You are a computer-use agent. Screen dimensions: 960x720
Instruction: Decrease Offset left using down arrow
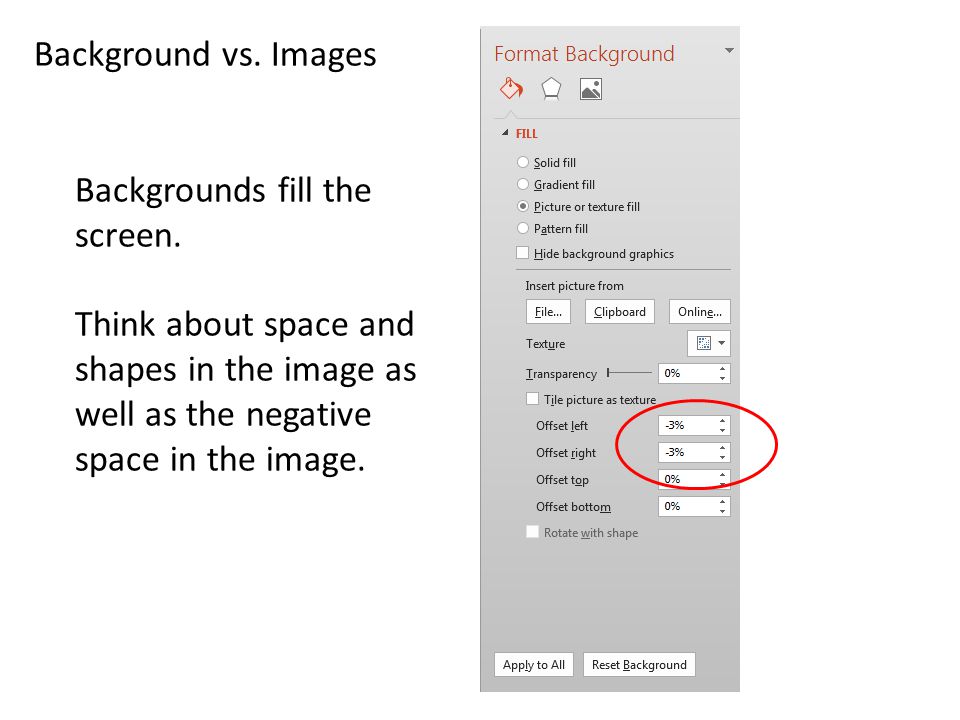point(722,430)
